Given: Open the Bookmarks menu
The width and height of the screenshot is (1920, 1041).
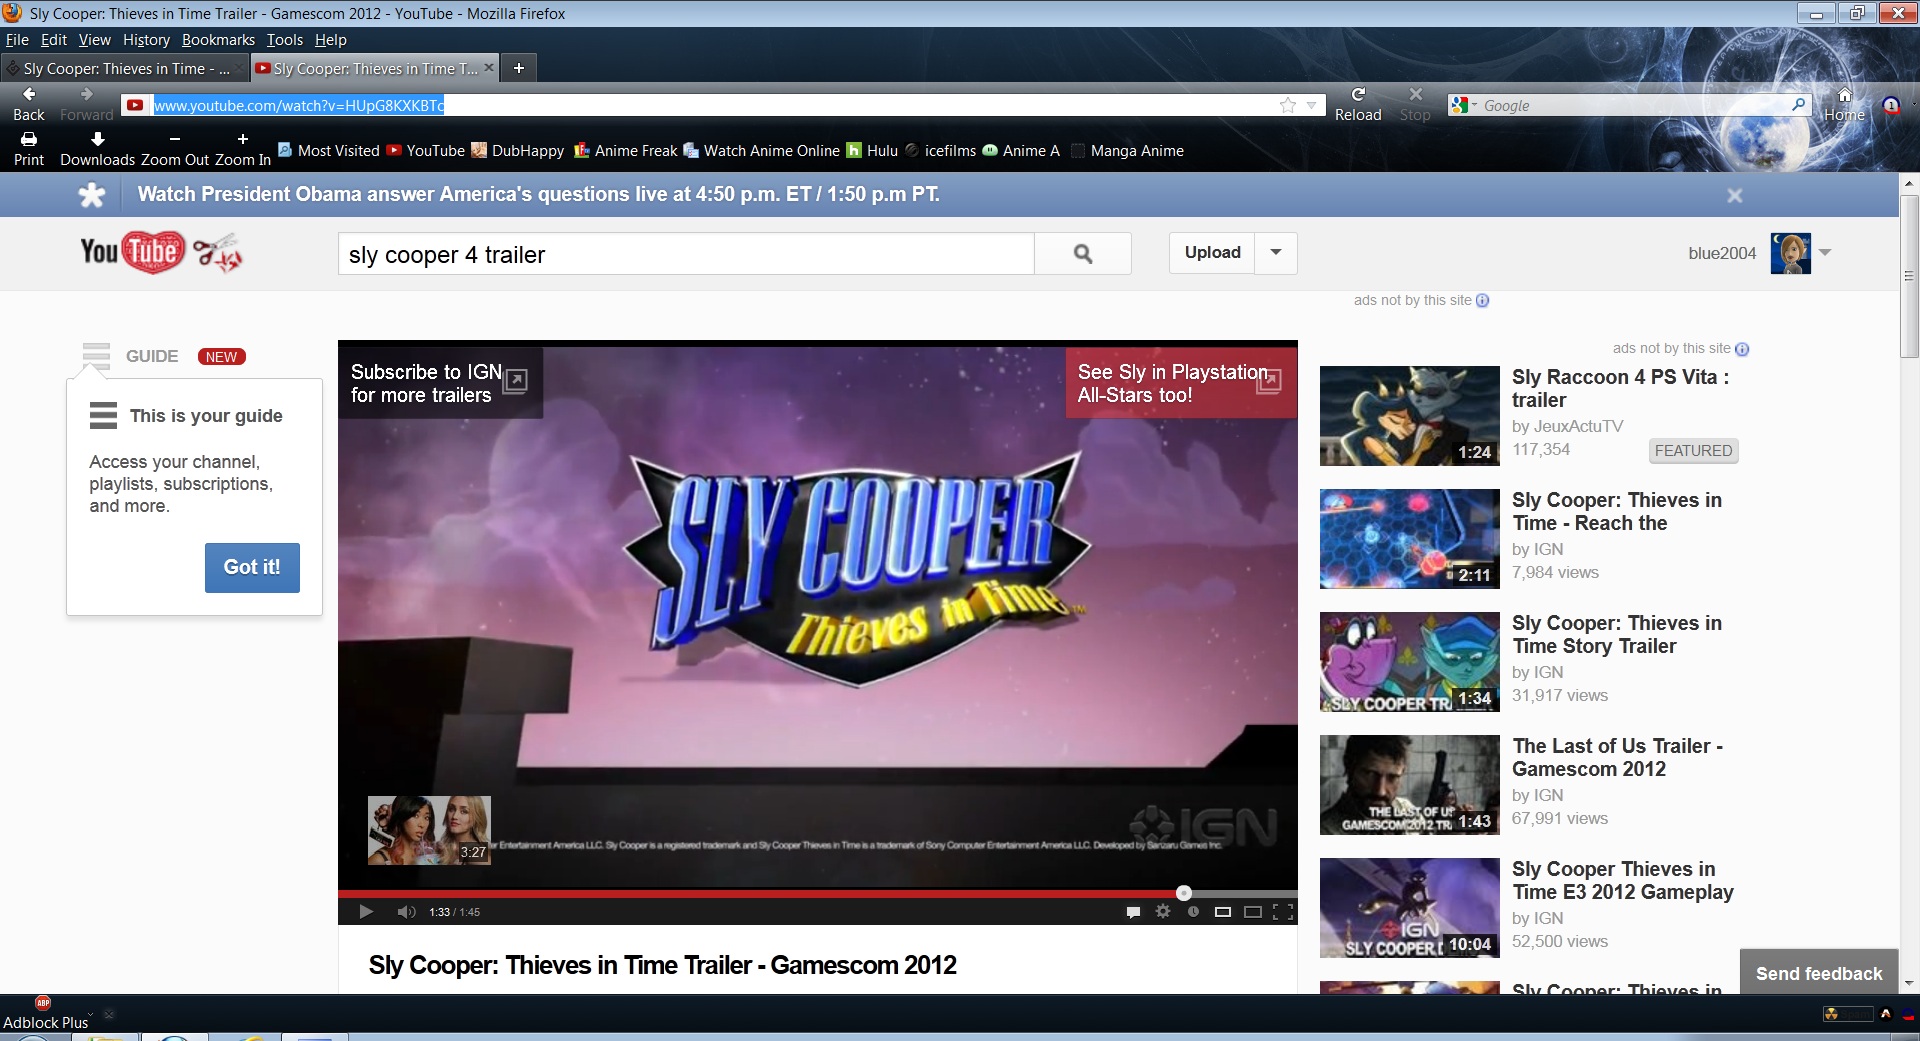Looking at the screenshot, I should click(218, 40).
